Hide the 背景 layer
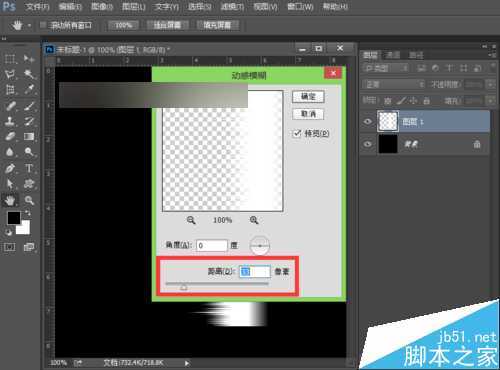Viewport: 500px width, 370px height. 368,144
